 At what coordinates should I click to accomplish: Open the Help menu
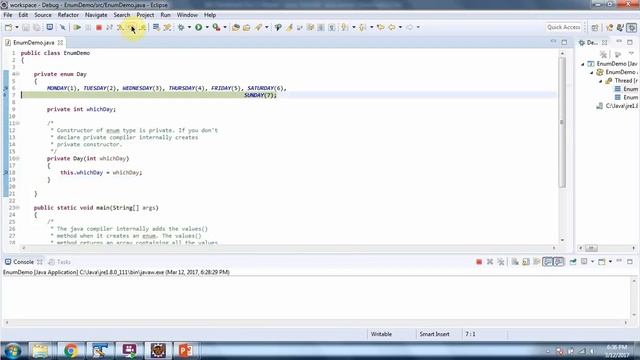pyautogui.click(x=210, y=15)
